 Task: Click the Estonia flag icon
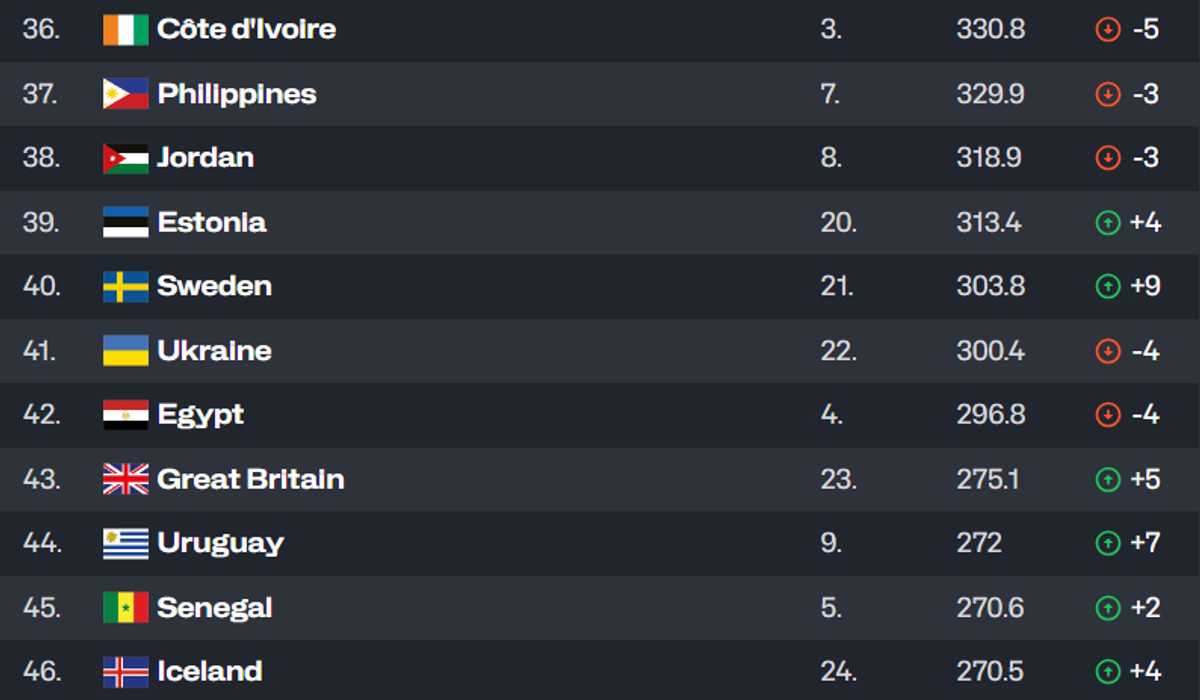(125, 222)
